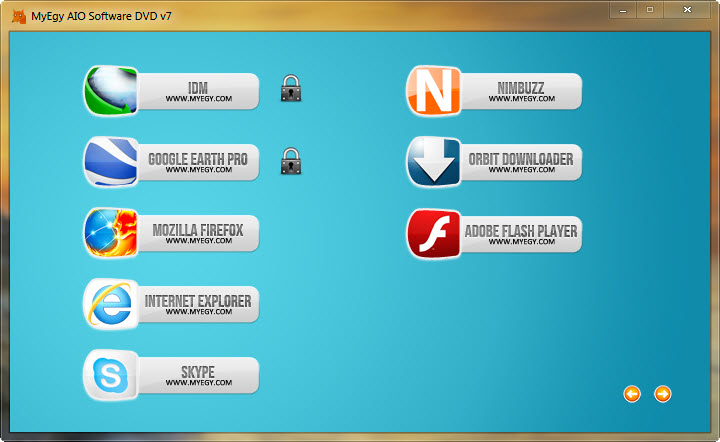Maximize the MyEgy AIO Software window
Viewport: 720px width, 442px height.
coord(650,10)
